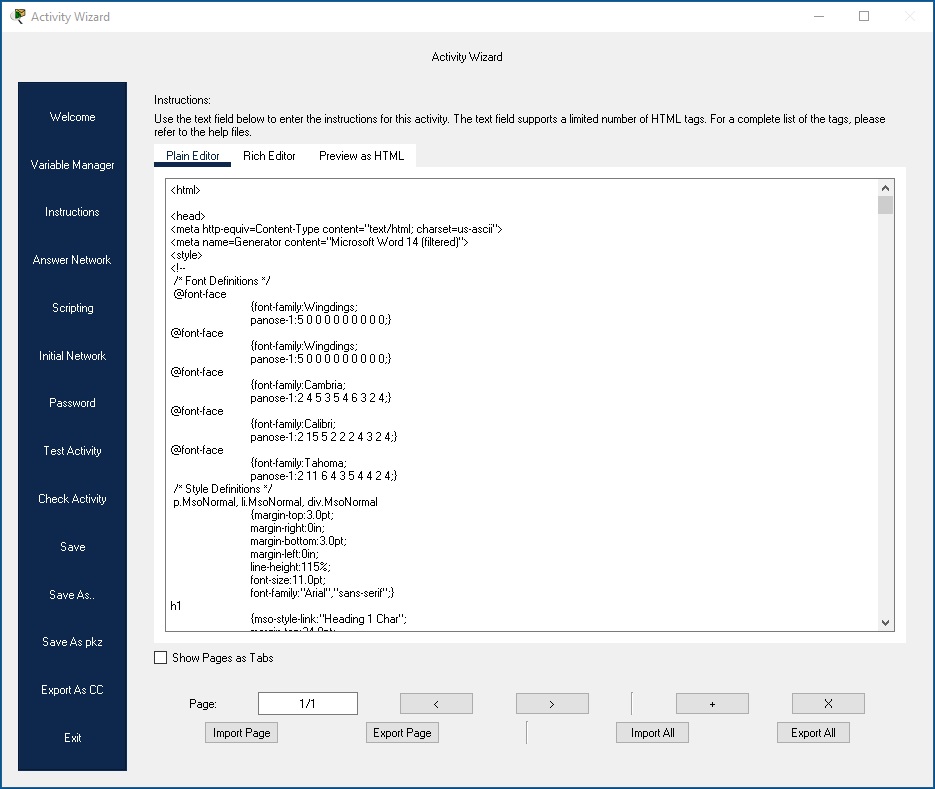Image resolution: width=935 pixels, height=789 pixels.
Task: Click Exit in the sidebar
Action: [72, 738]
